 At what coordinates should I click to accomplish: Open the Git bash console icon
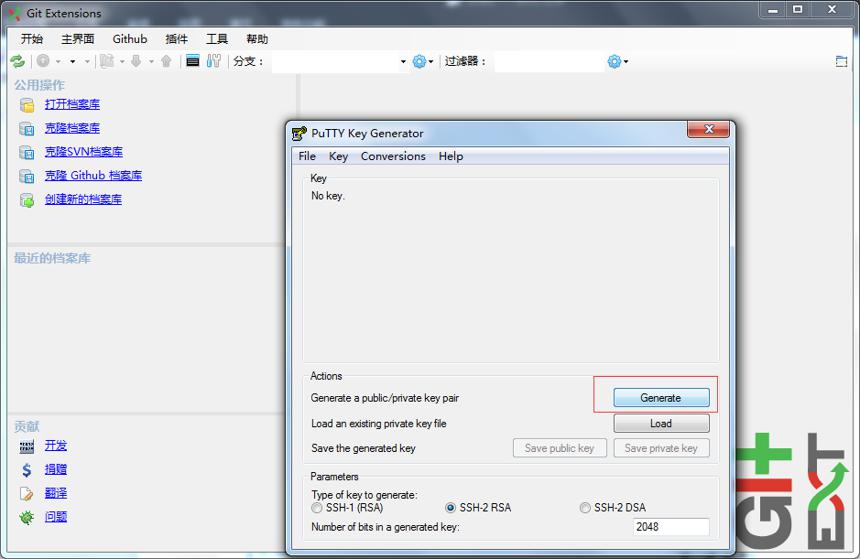click(x=193, y=61)
